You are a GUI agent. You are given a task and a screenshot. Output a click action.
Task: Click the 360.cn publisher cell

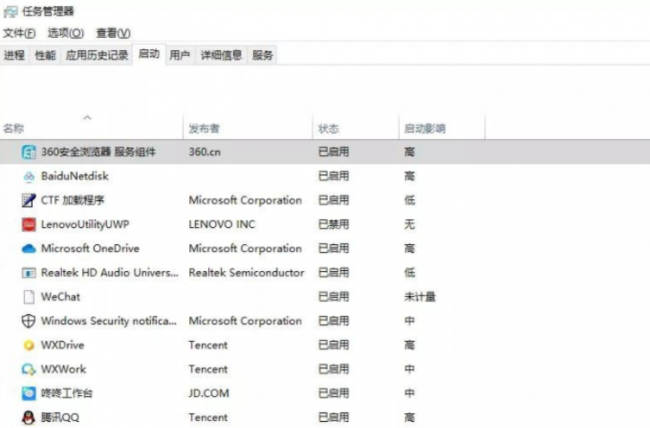[205, 152]
